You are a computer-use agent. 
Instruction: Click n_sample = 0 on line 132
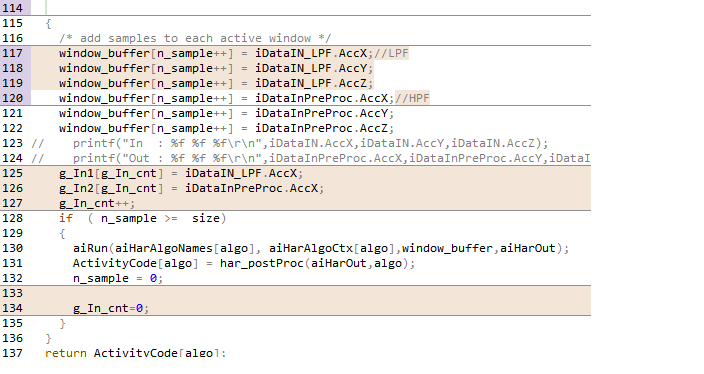(x=118, y=278)
